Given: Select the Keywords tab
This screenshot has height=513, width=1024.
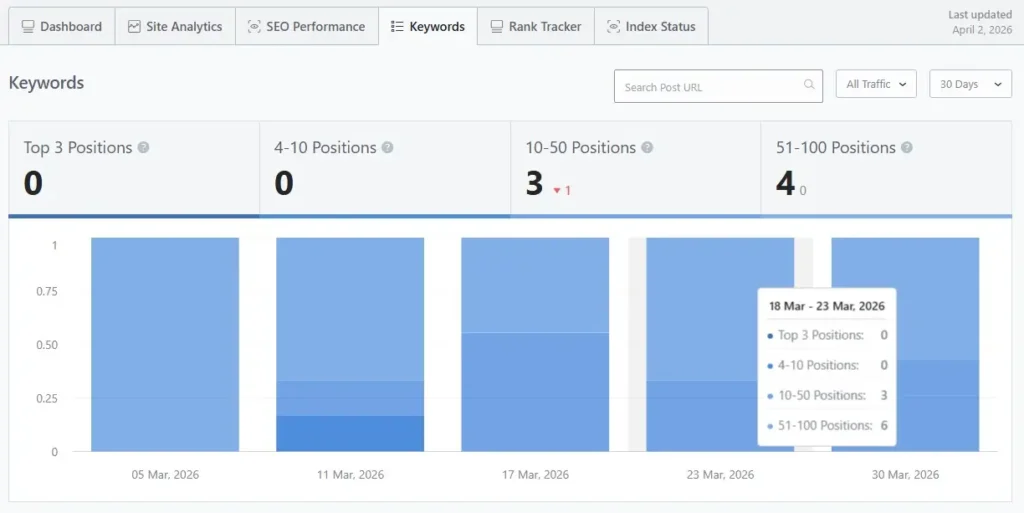Looking at the screenshot, I should pyautogui.click(x=427, y=27).
